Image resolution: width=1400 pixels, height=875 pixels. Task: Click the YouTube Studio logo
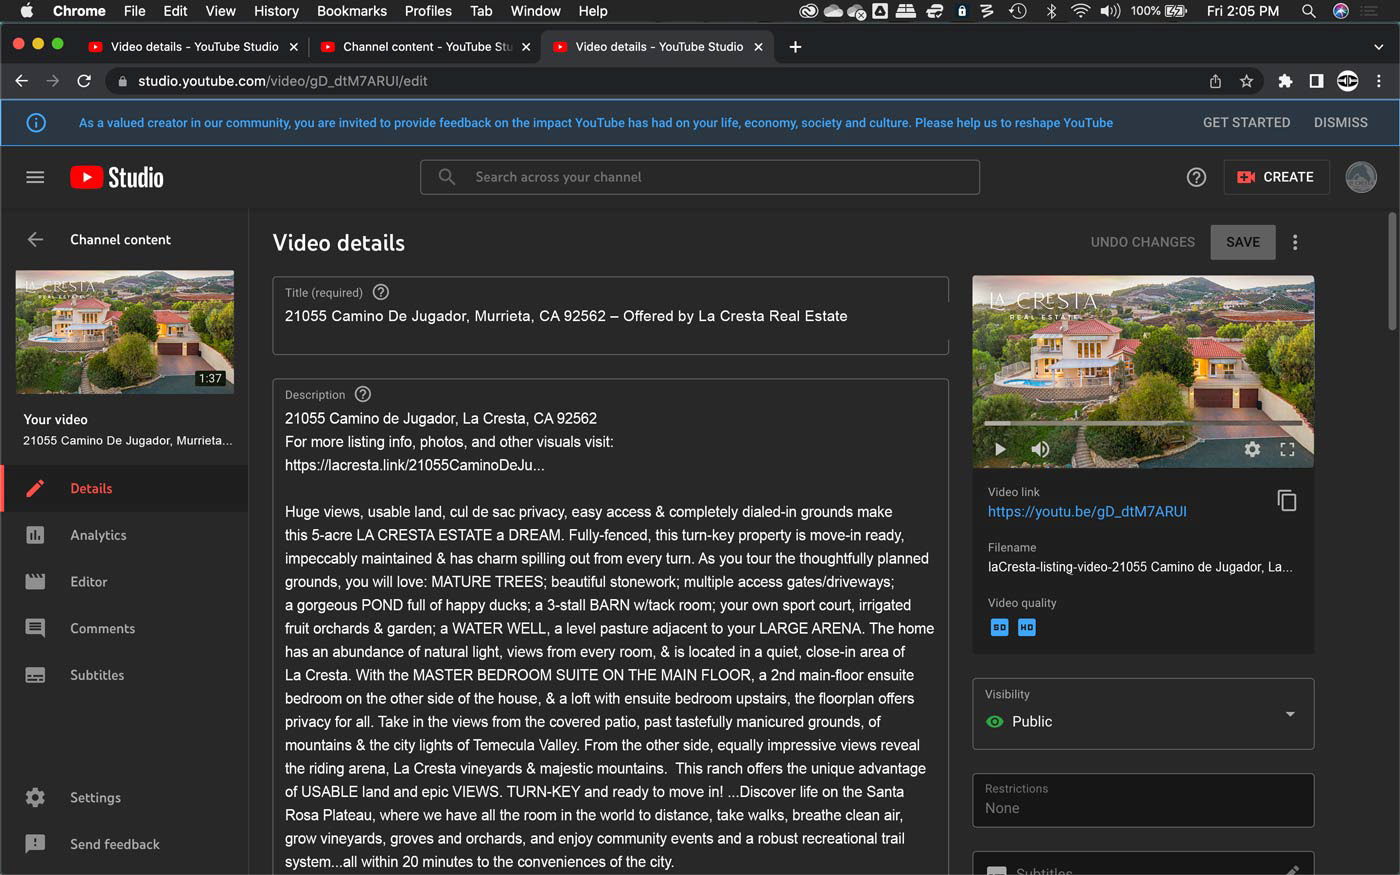pyautogui.click(x=117, y=177)
